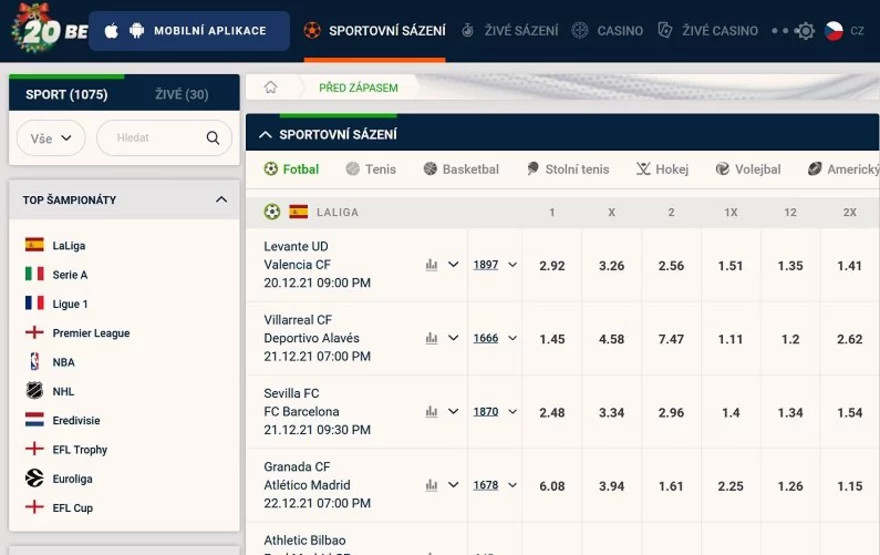880x555 pixels.
Task: Open settings via the gear icon
Action: 805,31
